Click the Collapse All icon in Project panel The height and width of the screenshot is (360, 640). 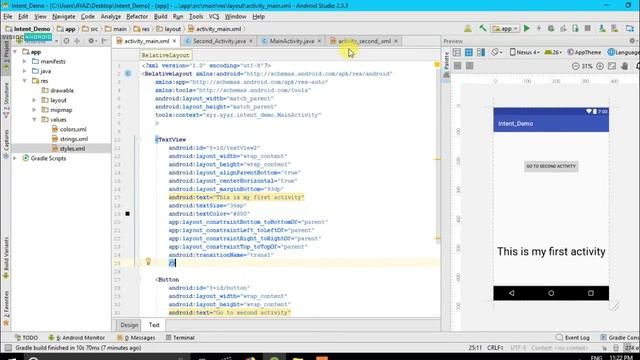click(x=77, y=41)
